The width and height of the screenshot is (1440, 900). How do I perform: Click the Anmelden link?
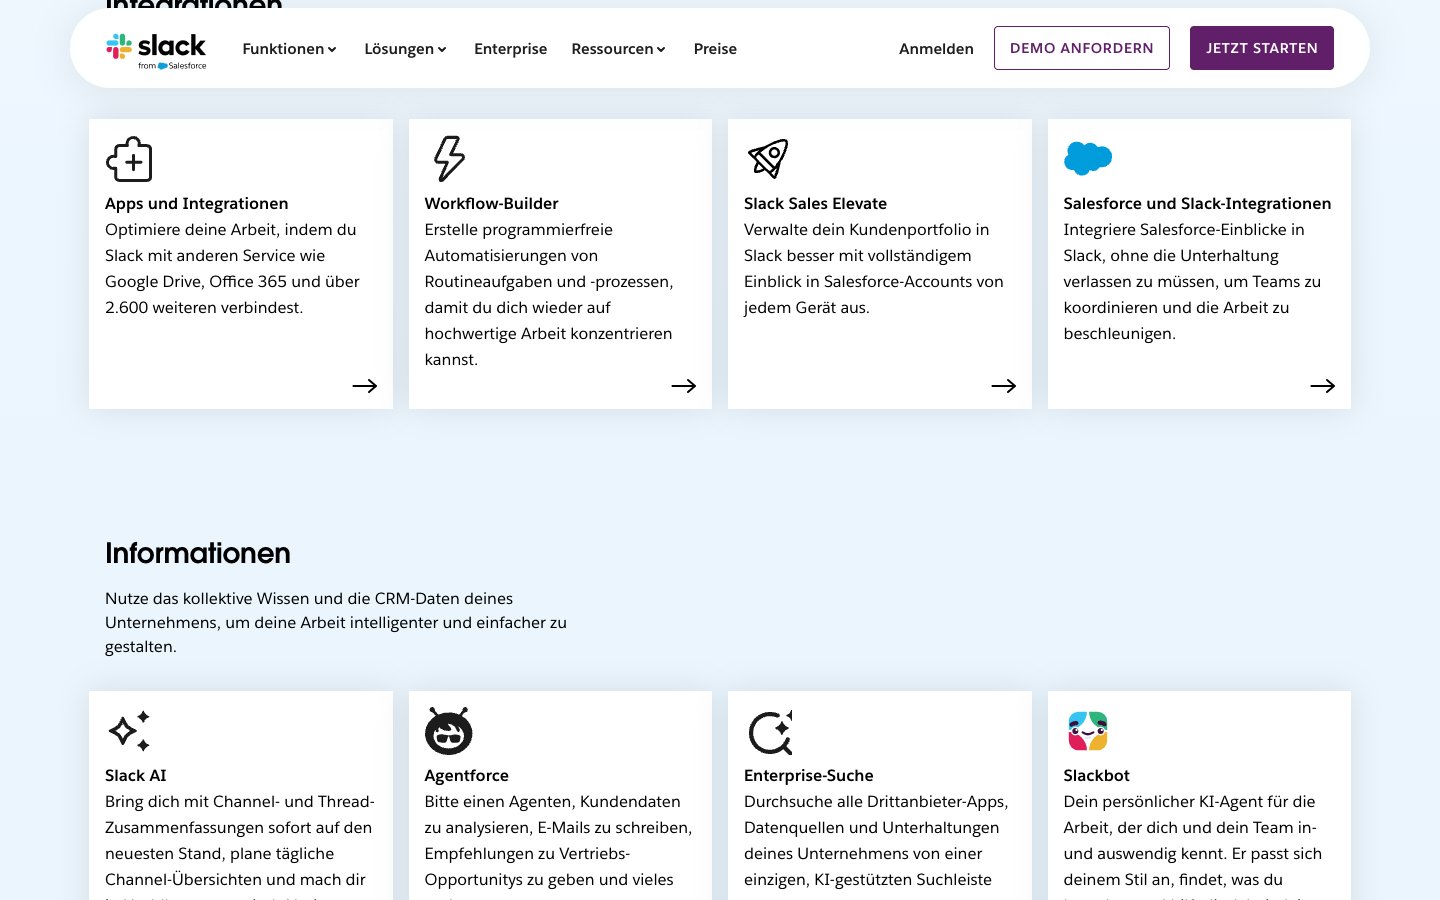[x=936, y=49]
